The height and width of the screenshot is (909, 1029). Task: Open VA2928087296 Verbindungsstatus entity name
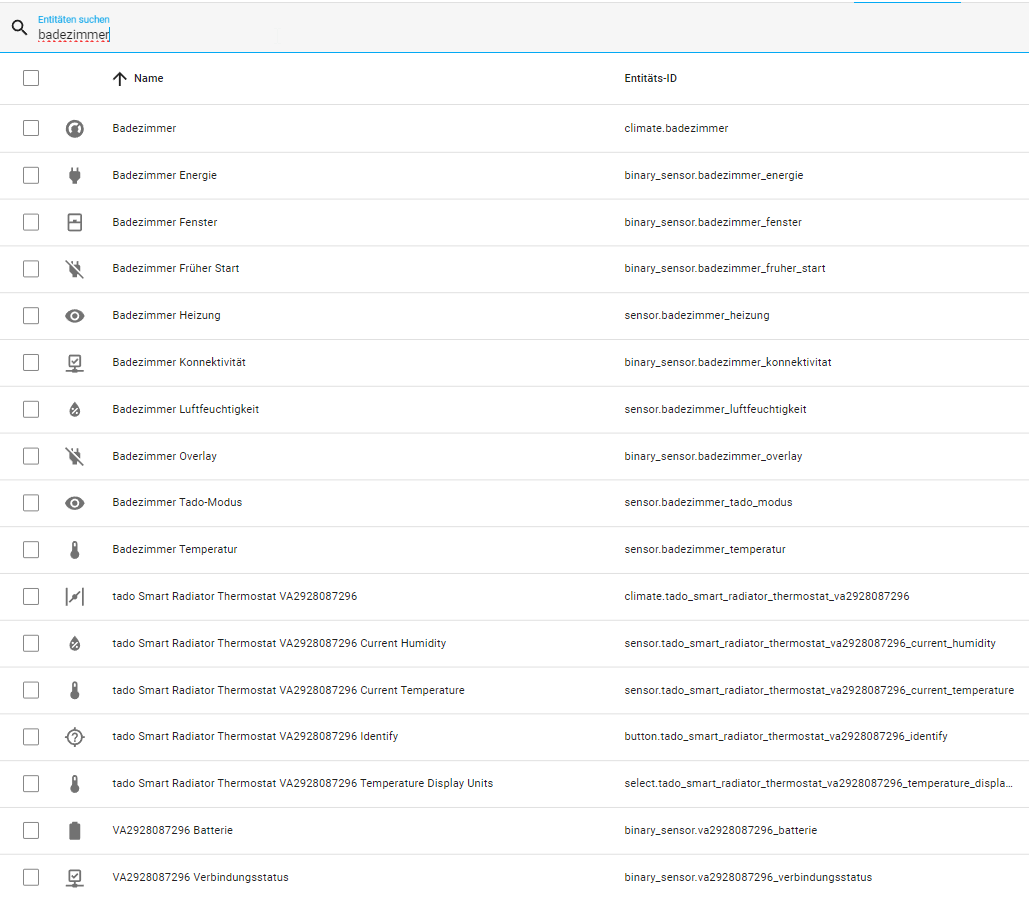(x=200, y=877)
